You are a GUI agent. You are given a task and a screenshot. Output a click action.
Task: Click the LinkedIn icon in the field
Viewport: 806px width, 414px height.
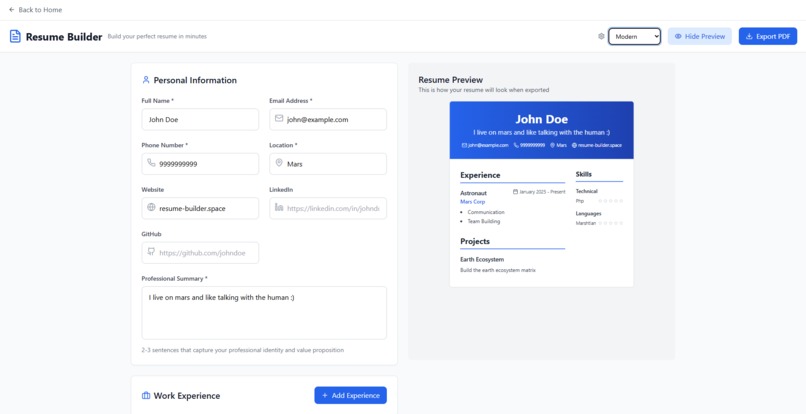(x=279, y=207)
